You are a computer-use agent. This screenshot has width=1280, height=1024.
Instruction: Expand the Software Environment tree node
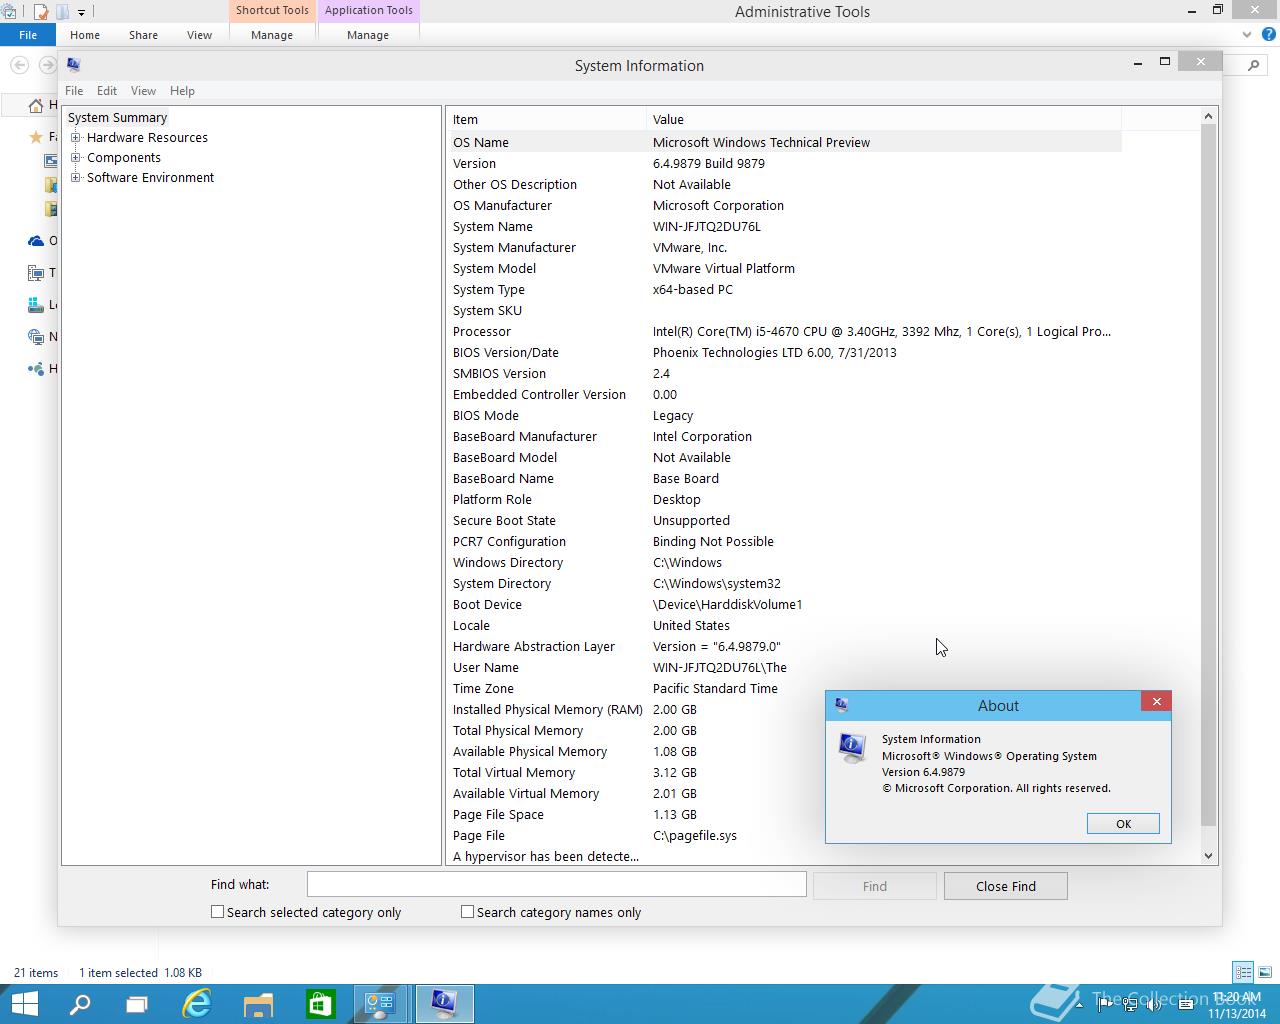[x=76, y=177]
